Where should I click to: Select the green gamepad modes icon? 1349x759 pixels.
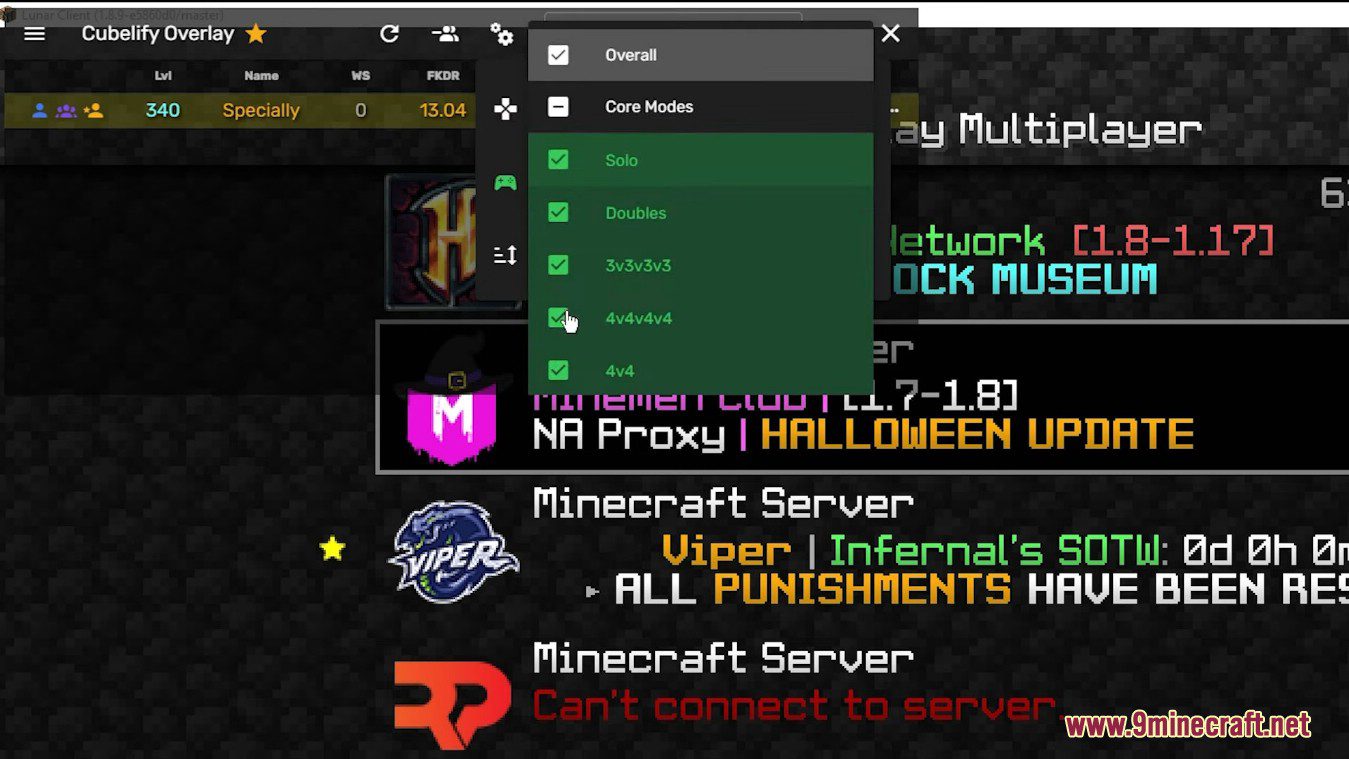click(505, 182)
